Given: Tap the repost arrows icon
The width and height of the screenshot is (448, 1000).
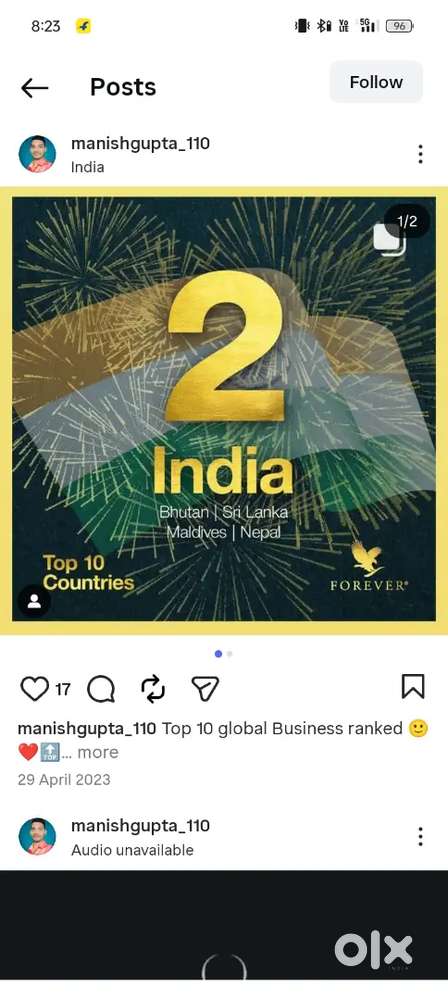Looking at the screenshot, I should pos(153,689).
